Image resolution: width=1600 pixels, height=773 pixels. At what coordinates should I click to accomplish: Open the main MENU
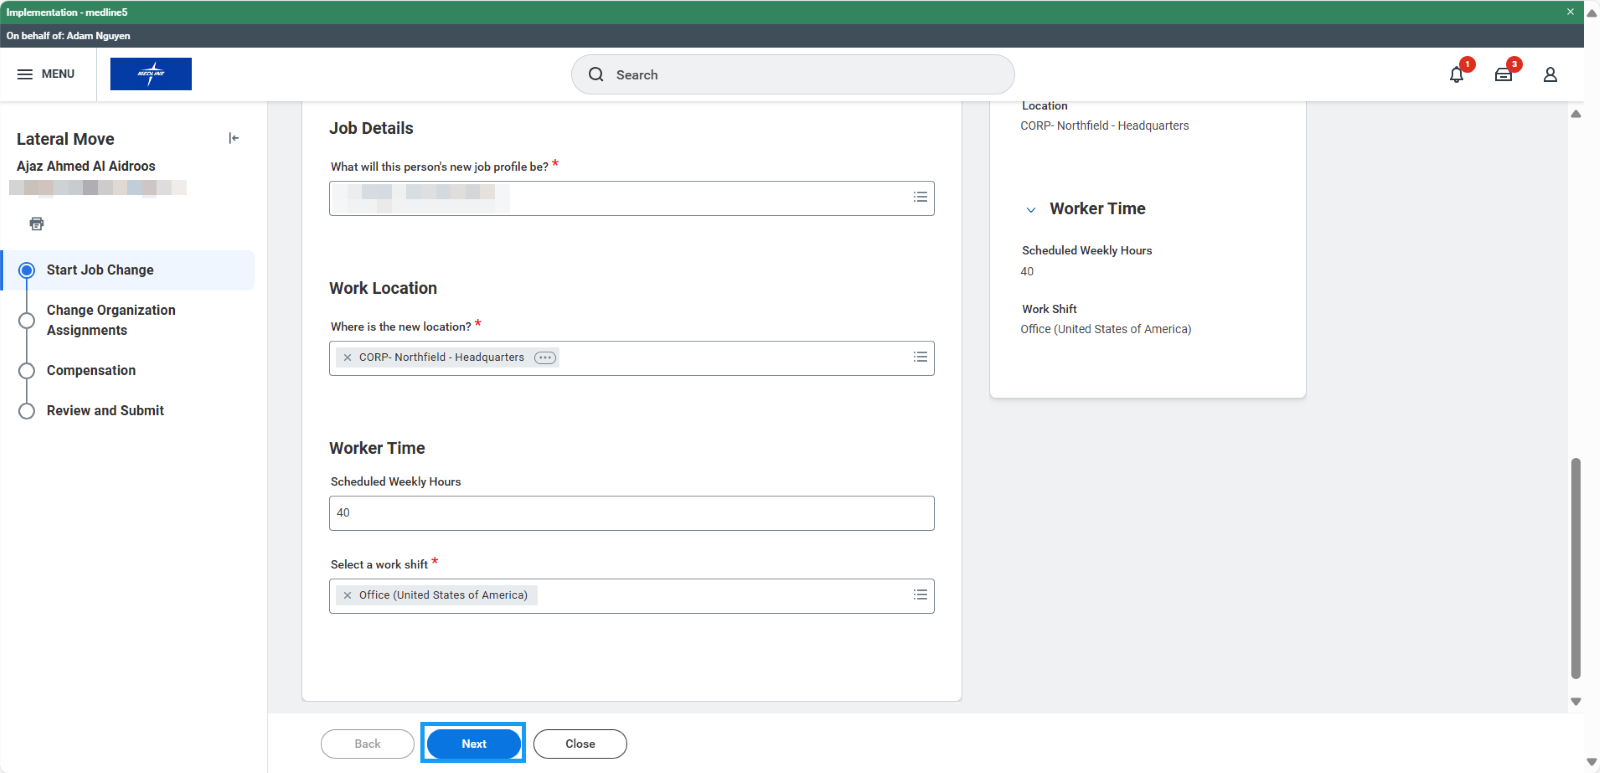46,74
